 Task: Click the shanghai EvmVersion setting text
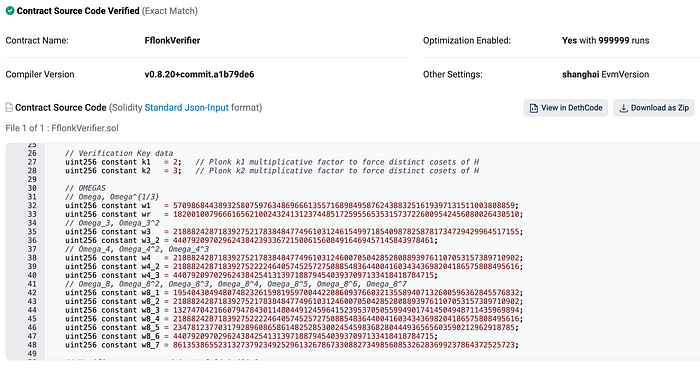605,74
